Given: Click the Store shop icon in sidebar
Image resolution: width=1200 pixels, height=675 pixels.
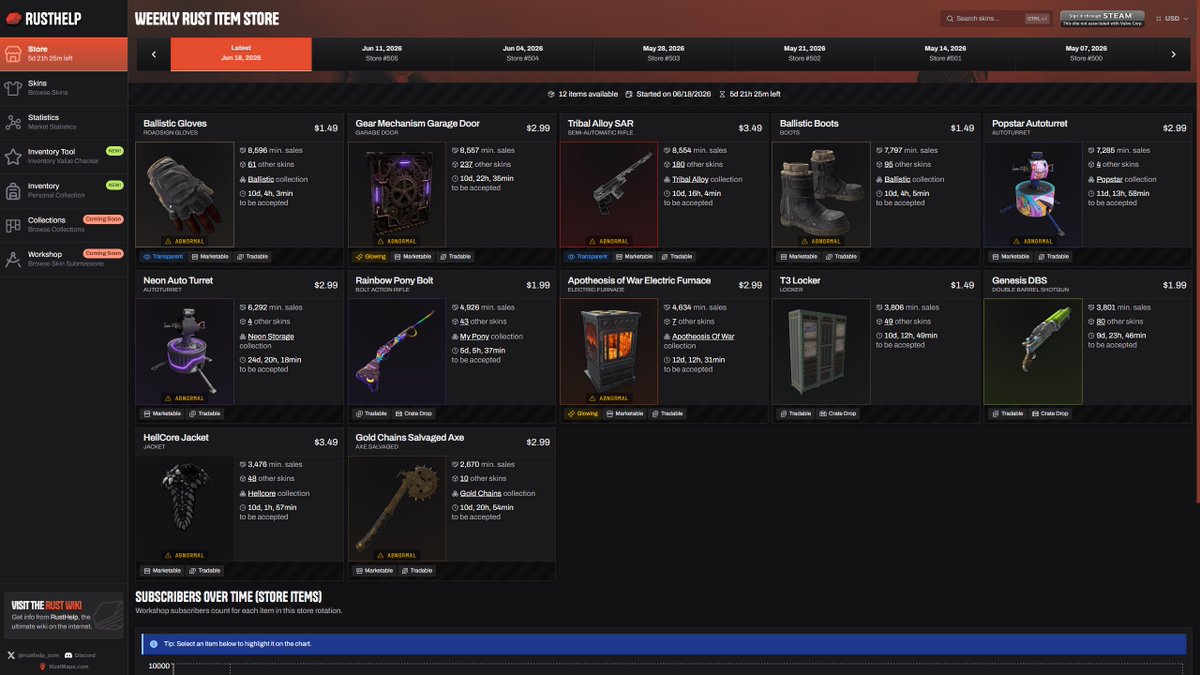Looking at the screenshot, I should click(x=13, y=54).
